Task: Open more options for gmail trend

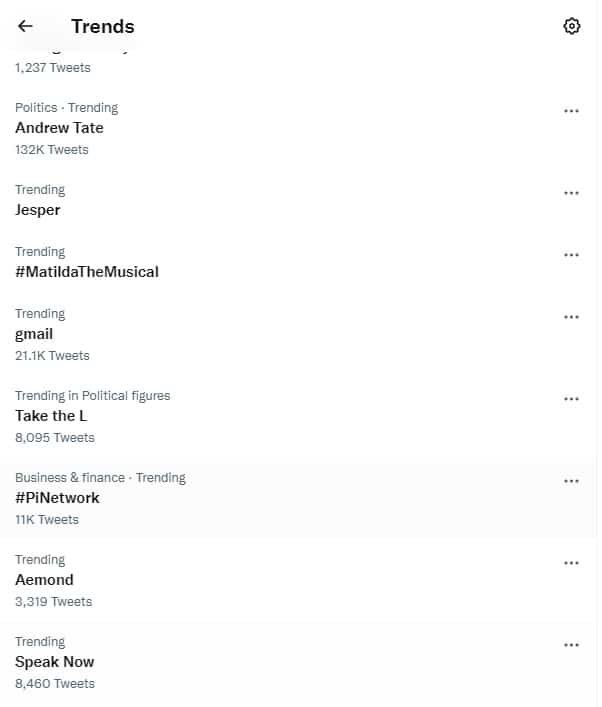Action: pos(571,317)
